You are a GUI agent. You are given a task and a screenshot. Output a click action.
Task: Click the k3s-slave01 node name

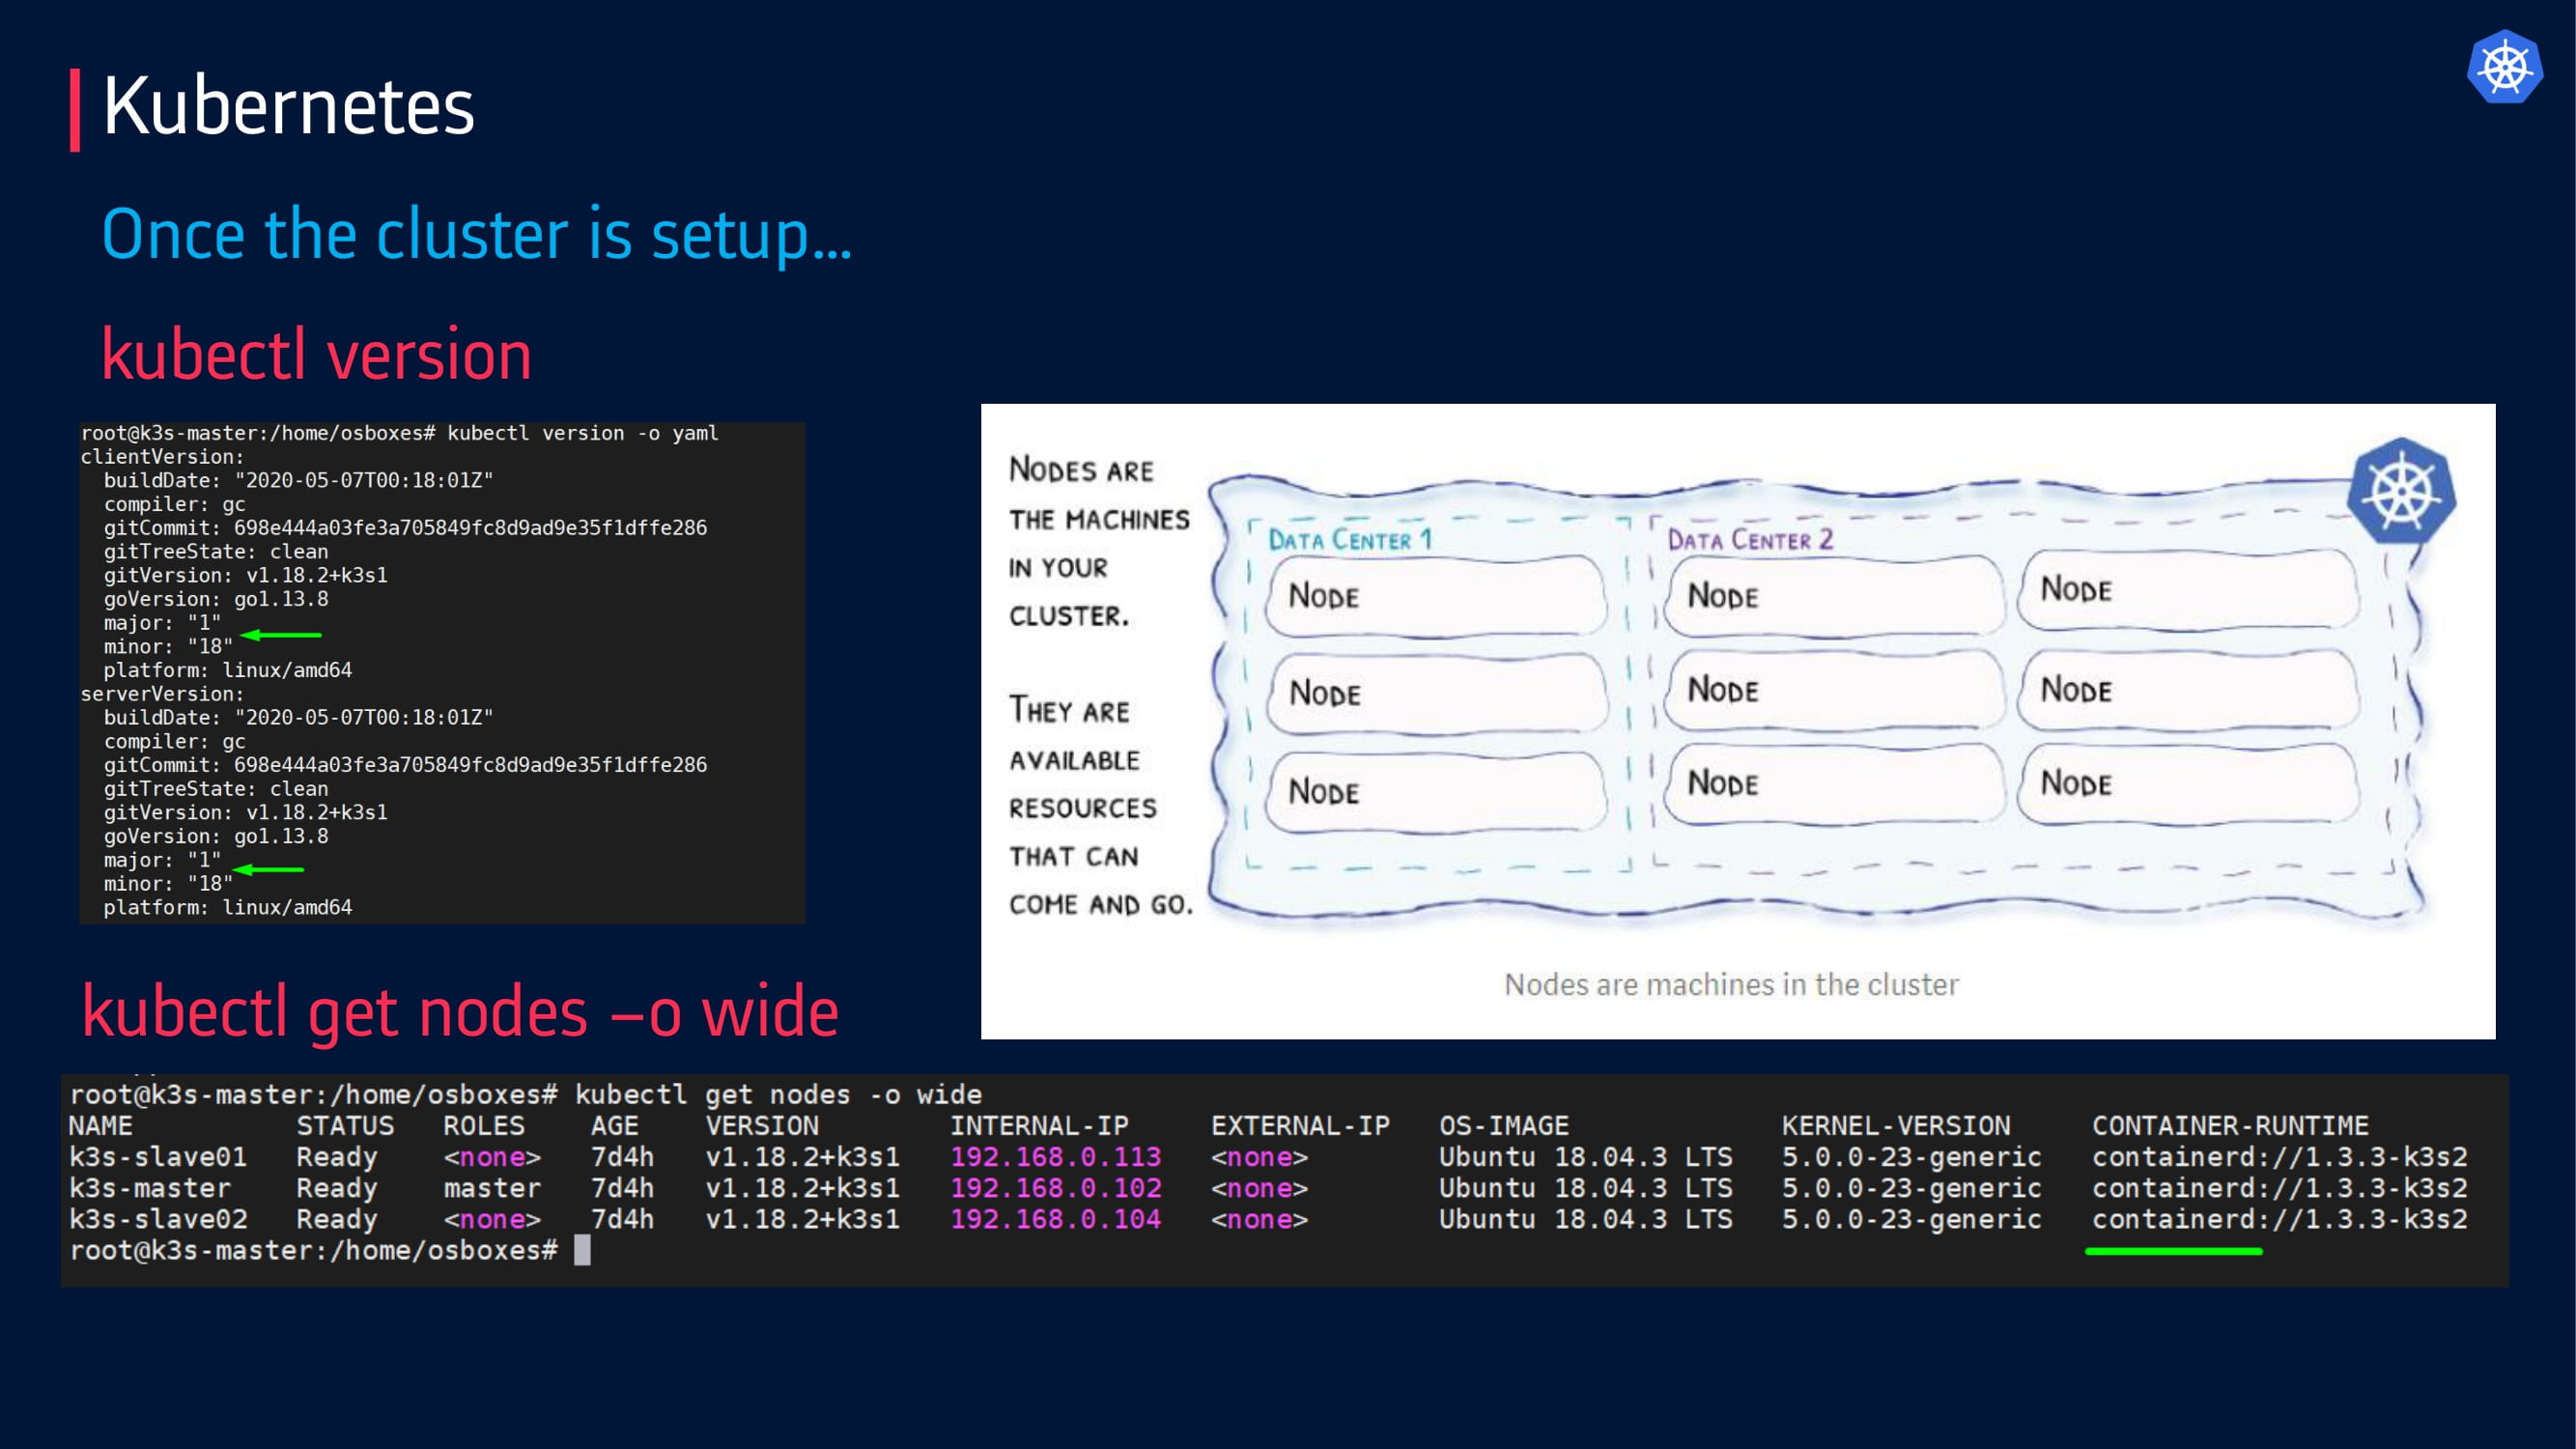158,1157
